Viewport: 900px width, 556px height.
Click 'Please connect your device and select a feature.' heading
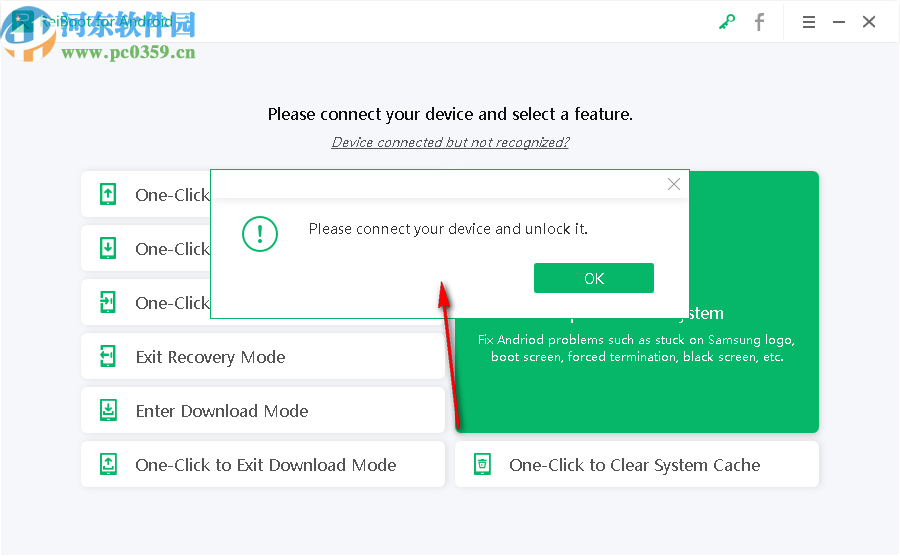tap(450, 114)
